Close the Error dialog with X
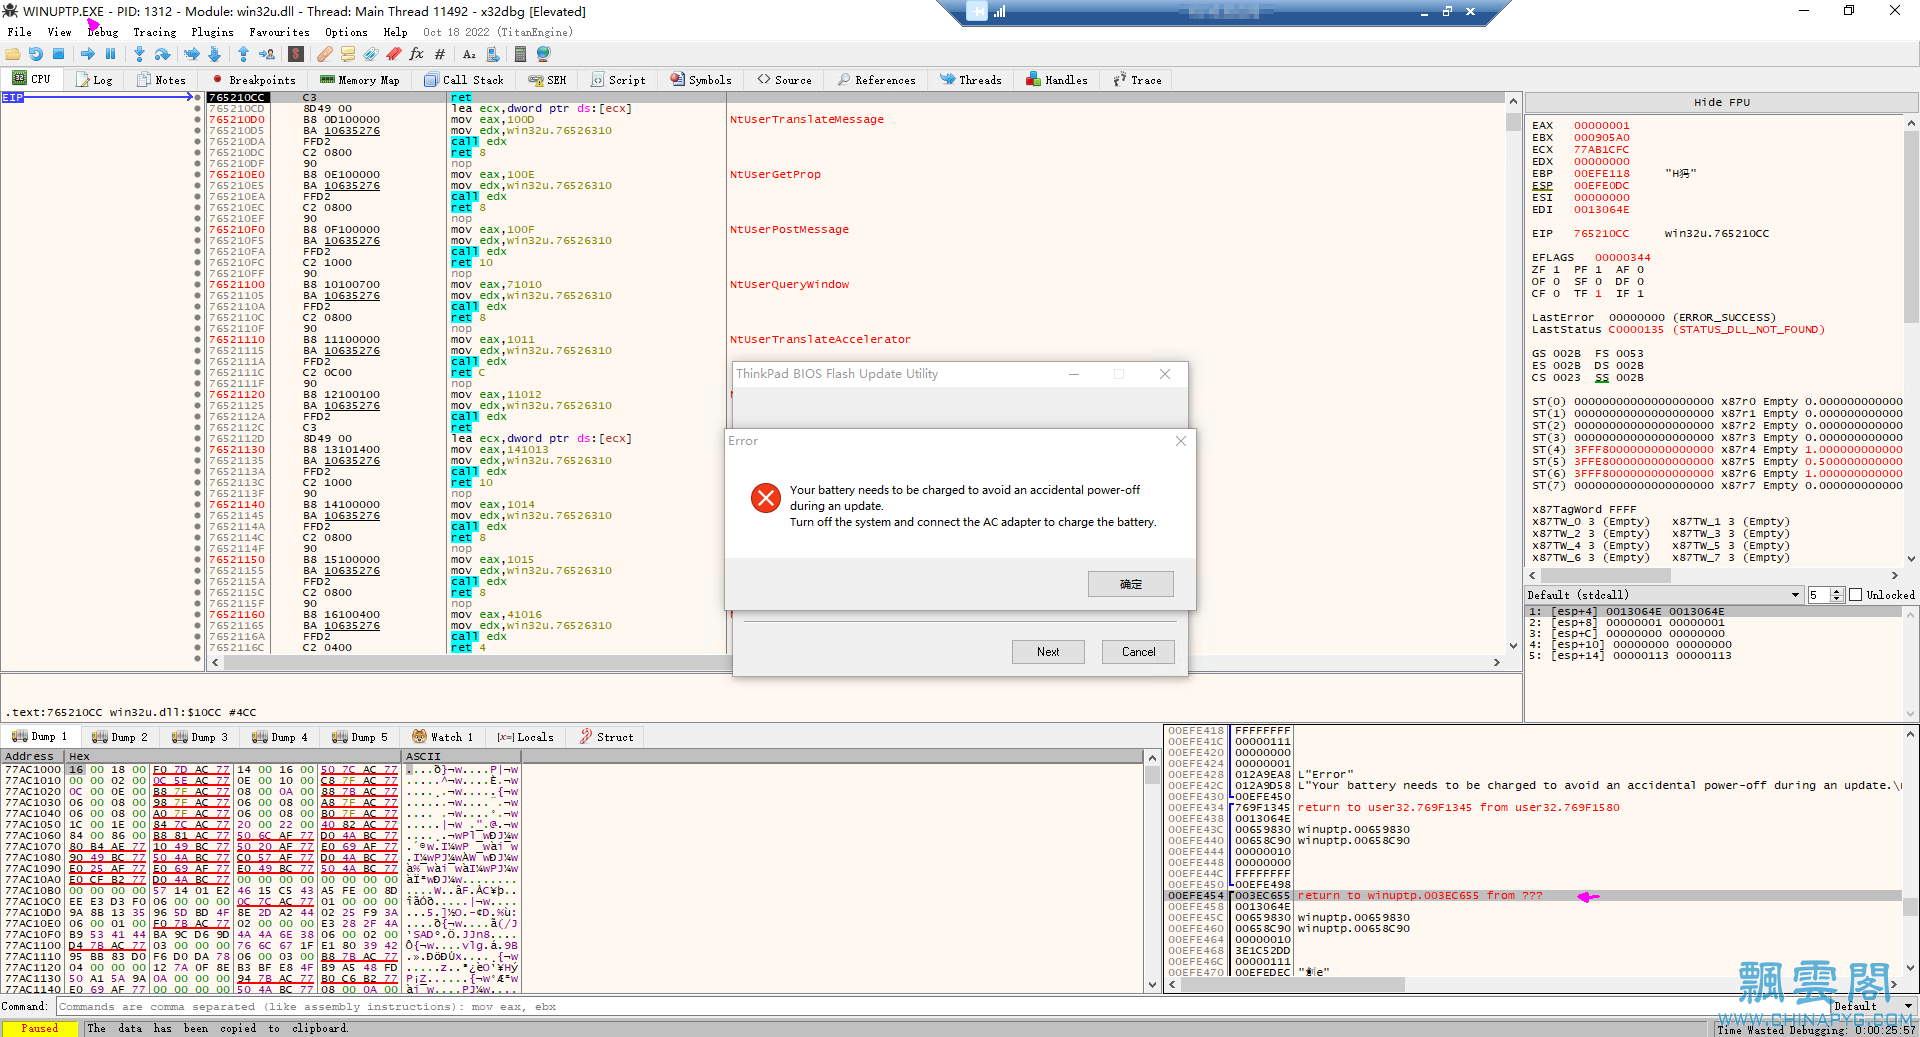Viewport: 1920px width, 1037px height. coord(1181,441)
